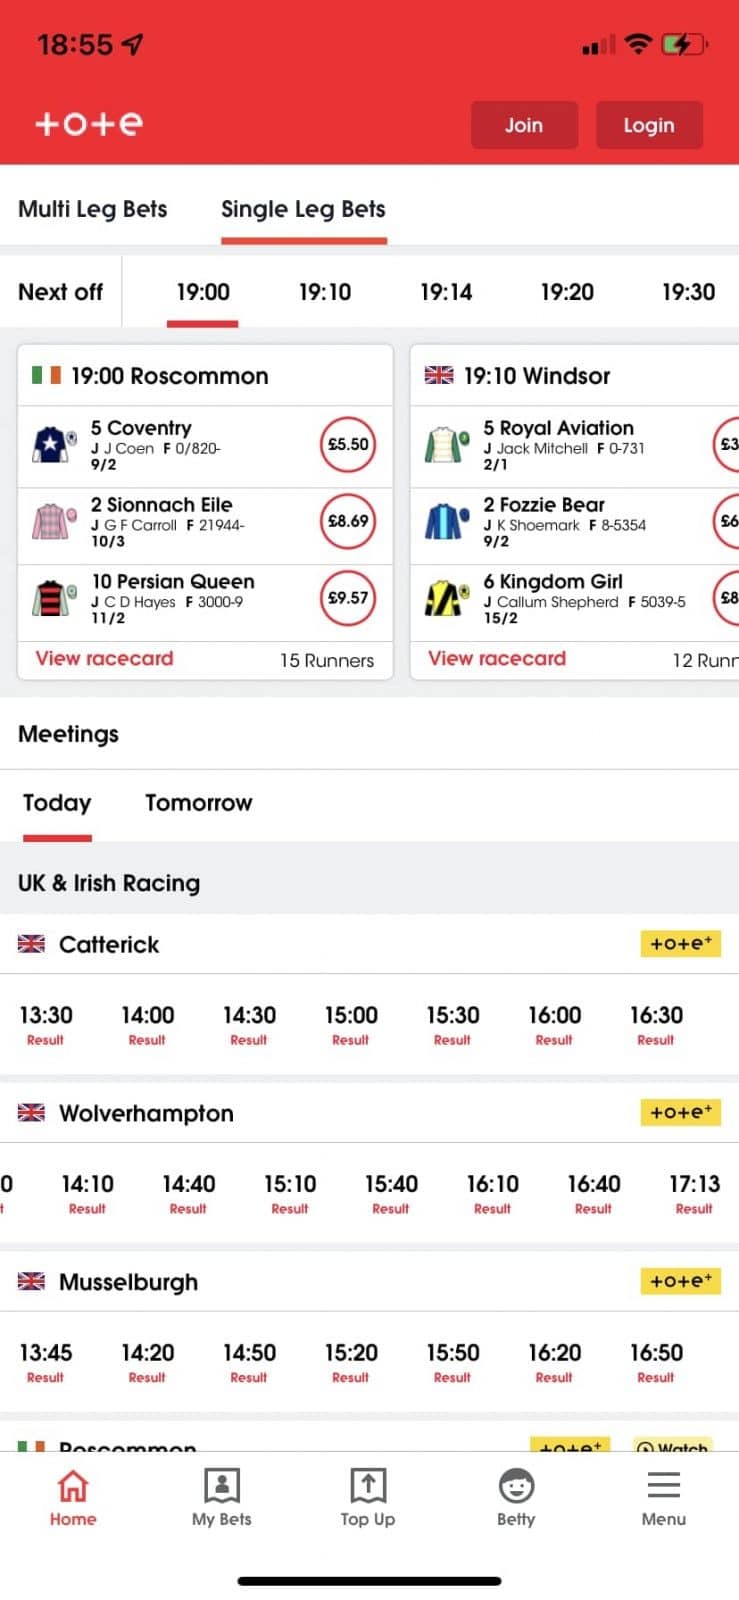Select the £5.50 odds for Coventry
The width and height of the screenshot is (739, 1600).
(348, 444)
